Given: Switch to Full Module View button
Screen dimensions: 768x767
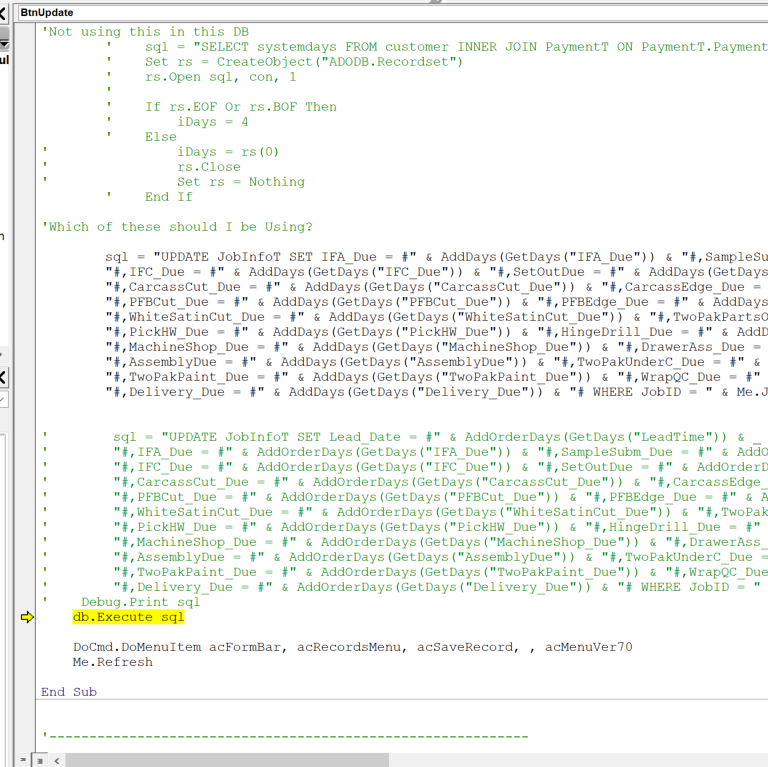Looking at the screenshot, I should (40, 760).
